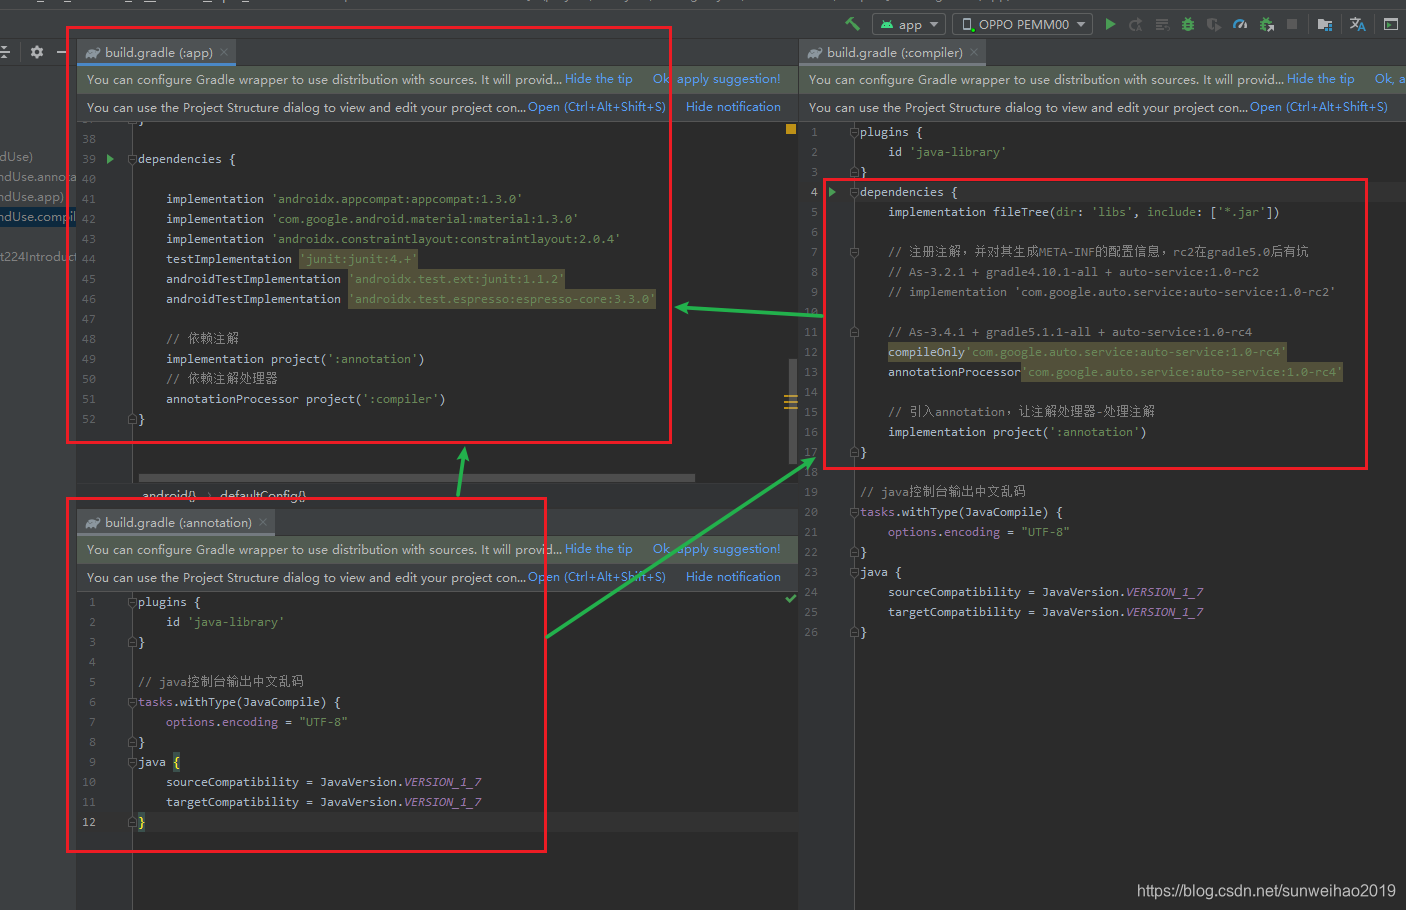Click the rightmost toolbar window icon
The width and height of the screenshot is (1406, 910).
click(x=1391, y=24)
